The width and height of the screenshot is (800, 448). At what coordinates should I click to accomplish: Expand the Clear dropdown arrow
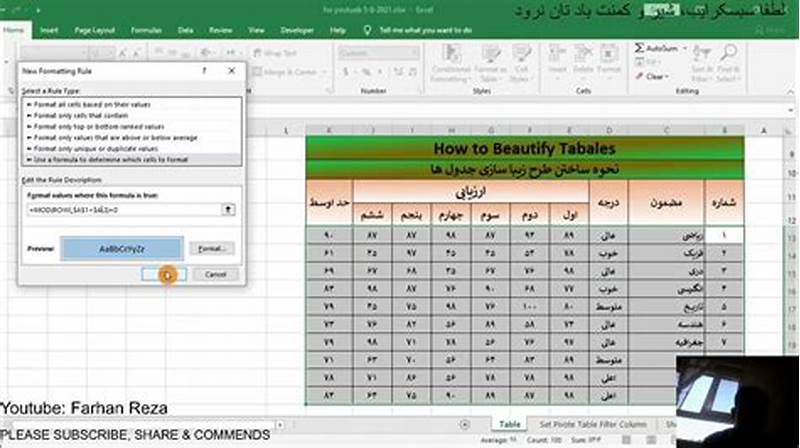[x=667, y=77]
